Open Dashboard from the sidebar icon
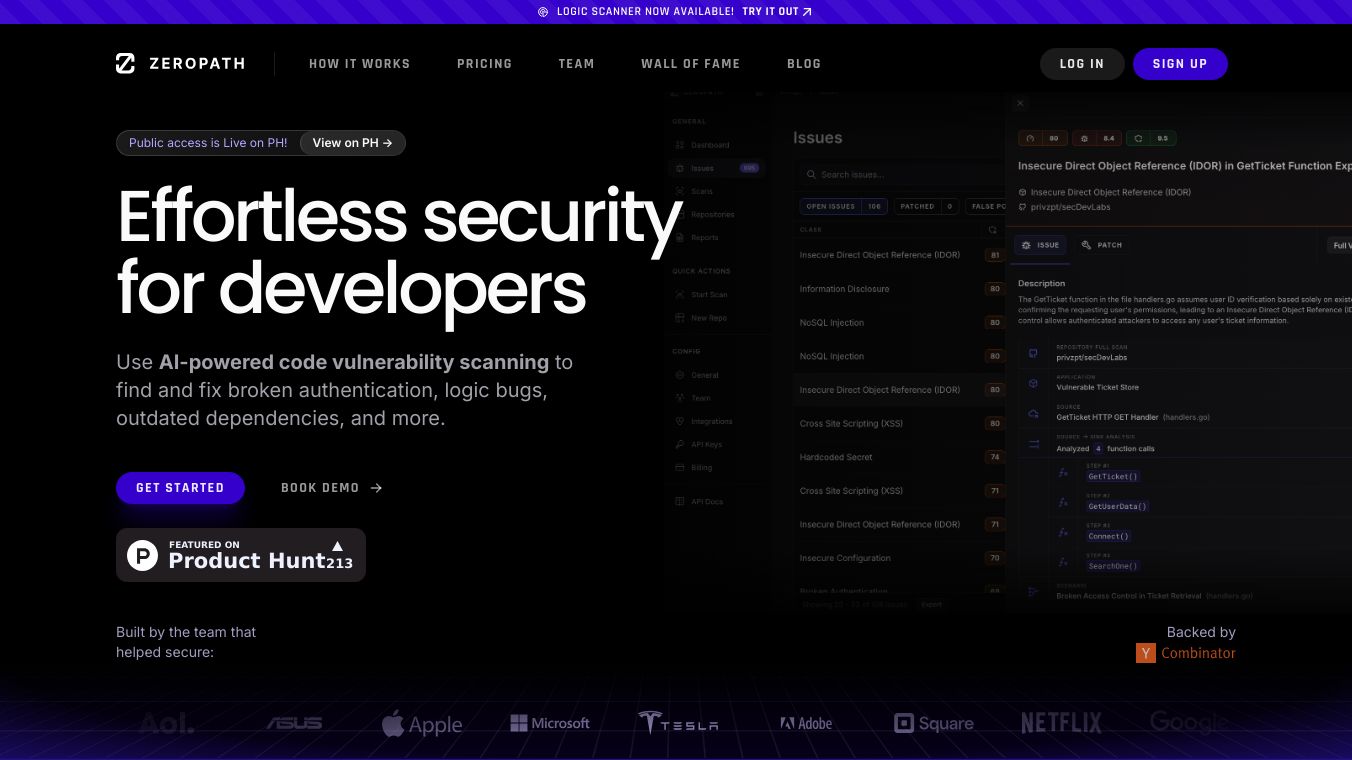Viewport: 1352px width, 760px height. (x=681, y=145)
